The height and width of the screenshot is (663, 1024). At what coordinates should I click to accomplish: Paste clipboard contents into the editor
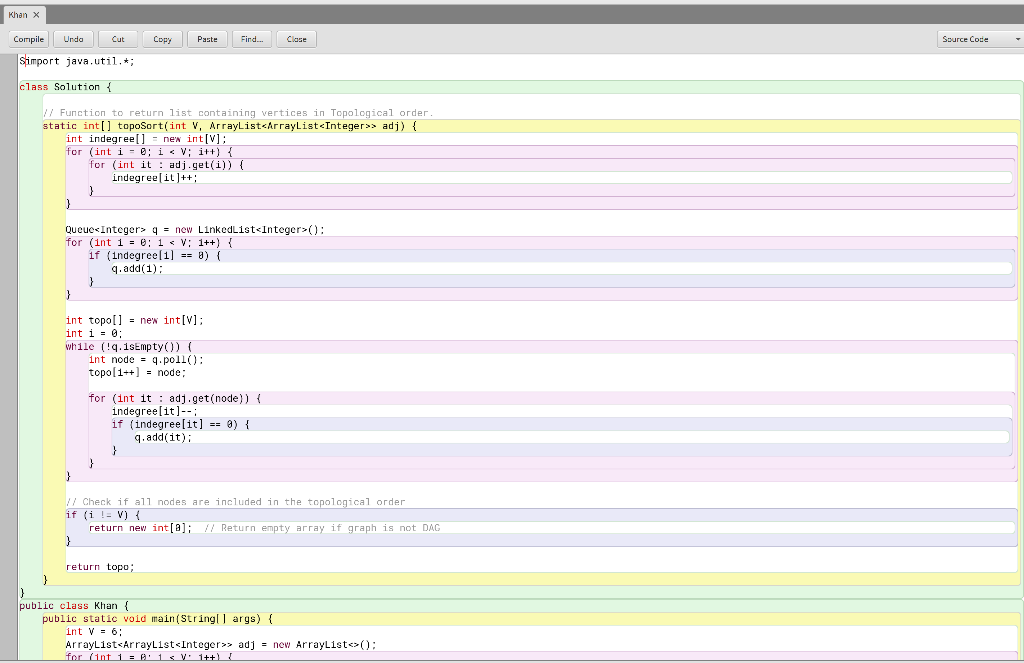(207, 38)
